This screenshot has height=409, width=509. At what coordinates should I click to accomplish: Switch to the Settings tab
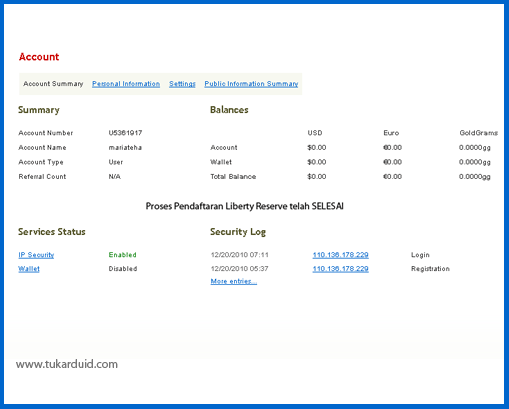182,84
